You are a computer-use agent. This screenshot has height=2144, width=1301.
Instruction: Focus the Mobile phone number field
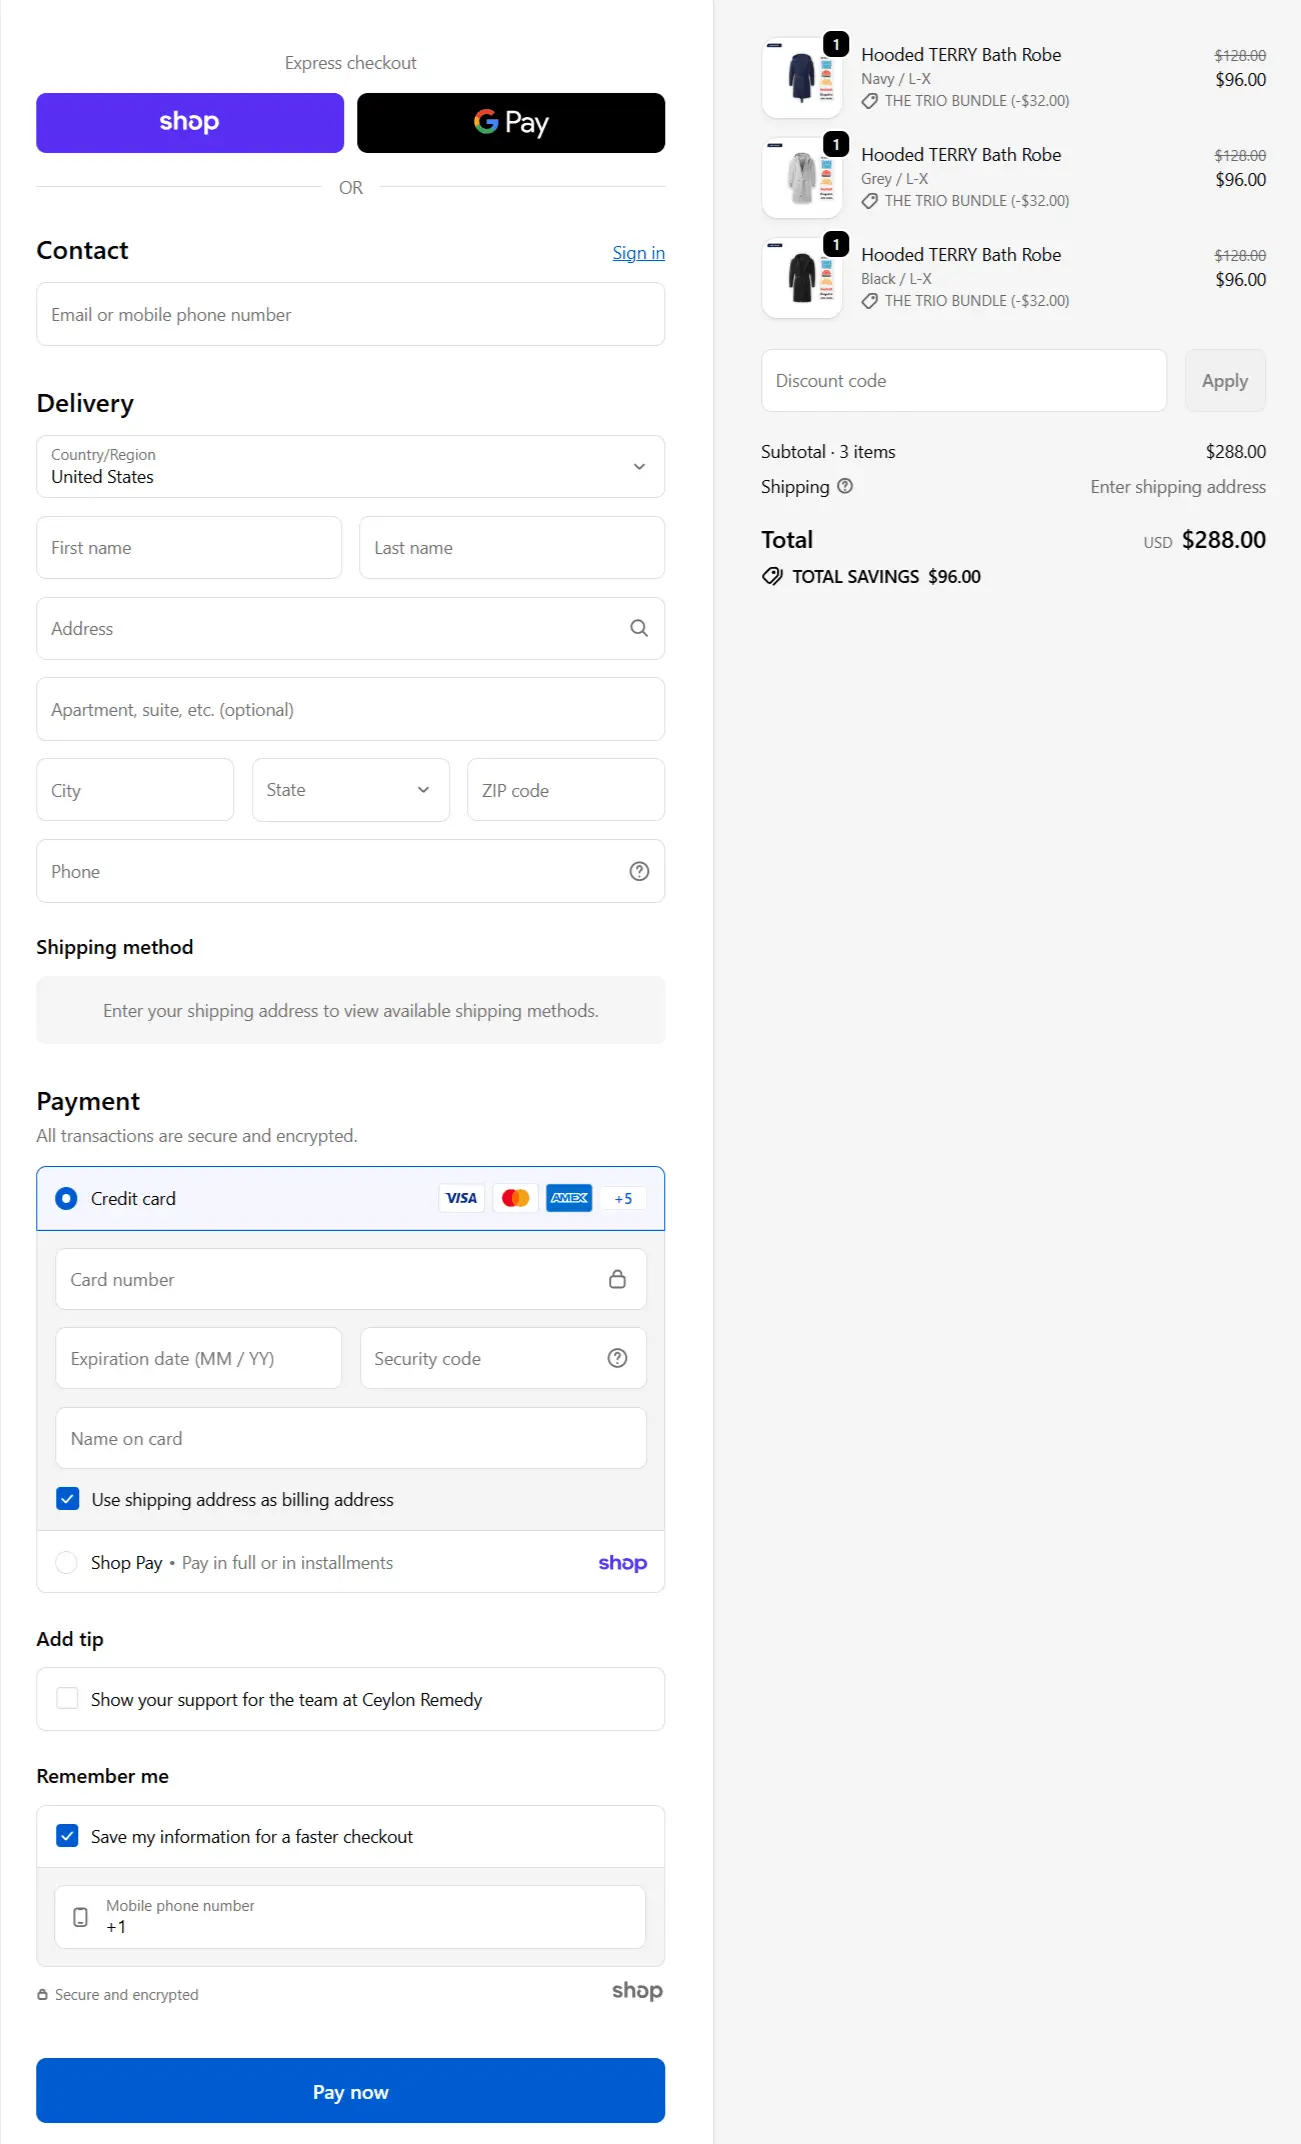(350, 1917)
